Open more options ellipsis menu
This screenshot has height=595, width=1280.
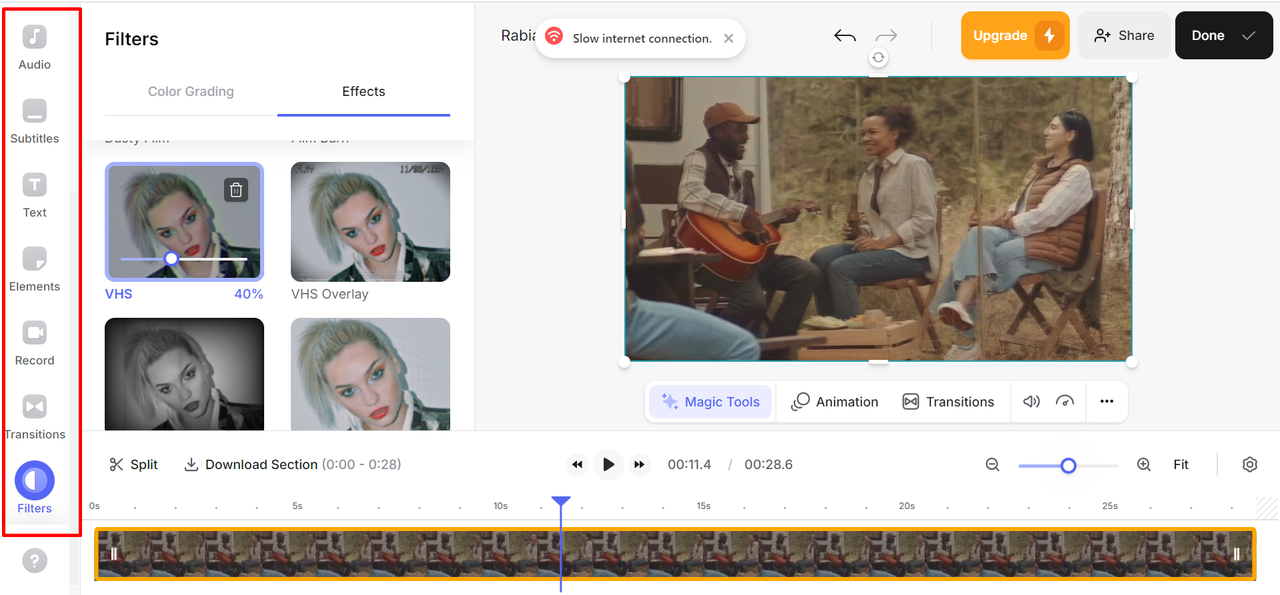point(1106,402)
